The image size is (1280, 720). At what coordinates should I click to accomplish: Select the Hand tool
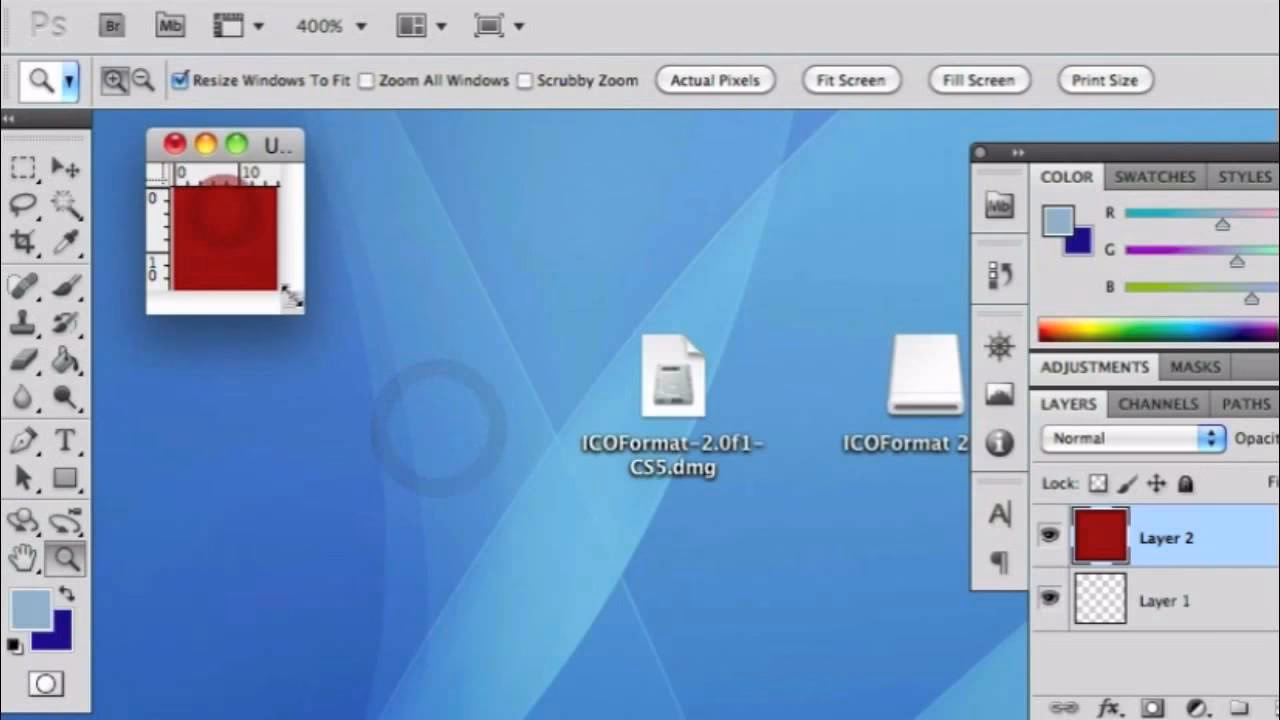tap(22, 558)
